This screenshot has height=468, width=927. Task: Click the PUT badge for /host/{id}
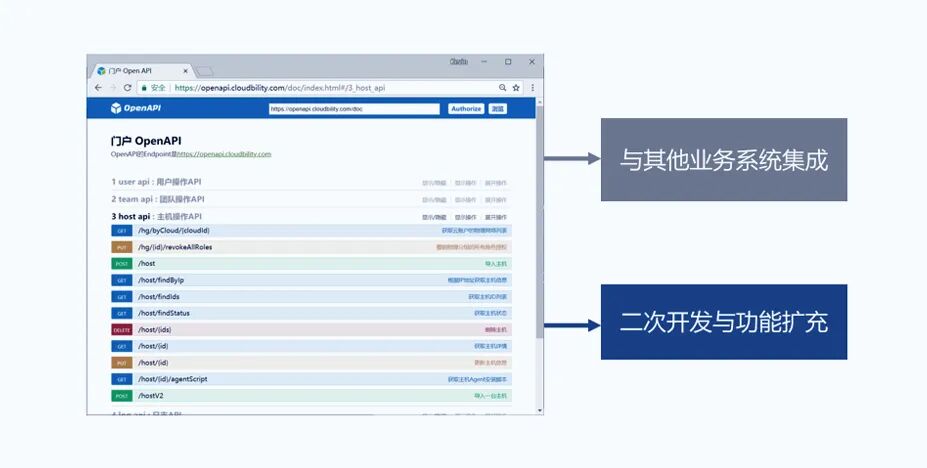[121, 363]
